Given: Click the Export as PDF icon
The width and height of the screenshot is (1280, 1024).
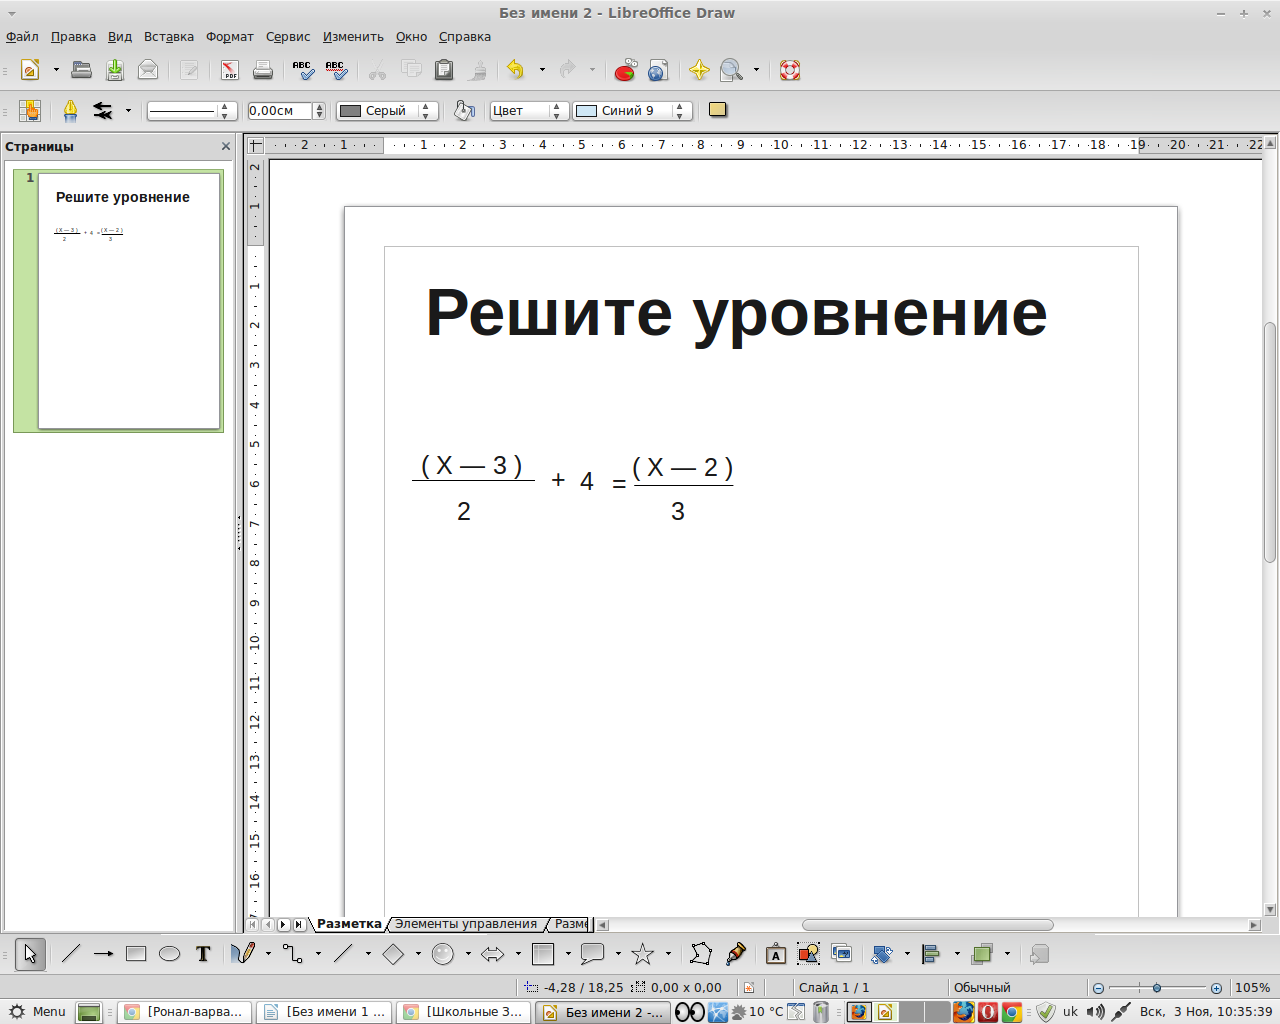Looking at the screenshot, I should point(230,70).
